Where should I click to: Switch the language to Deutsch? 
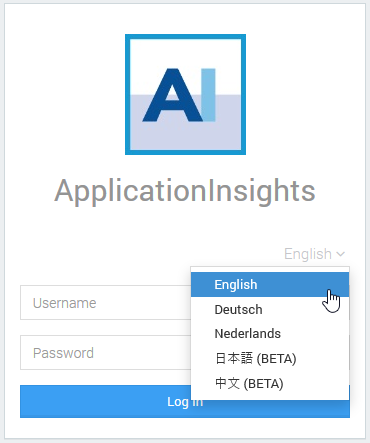pos(270,310)
